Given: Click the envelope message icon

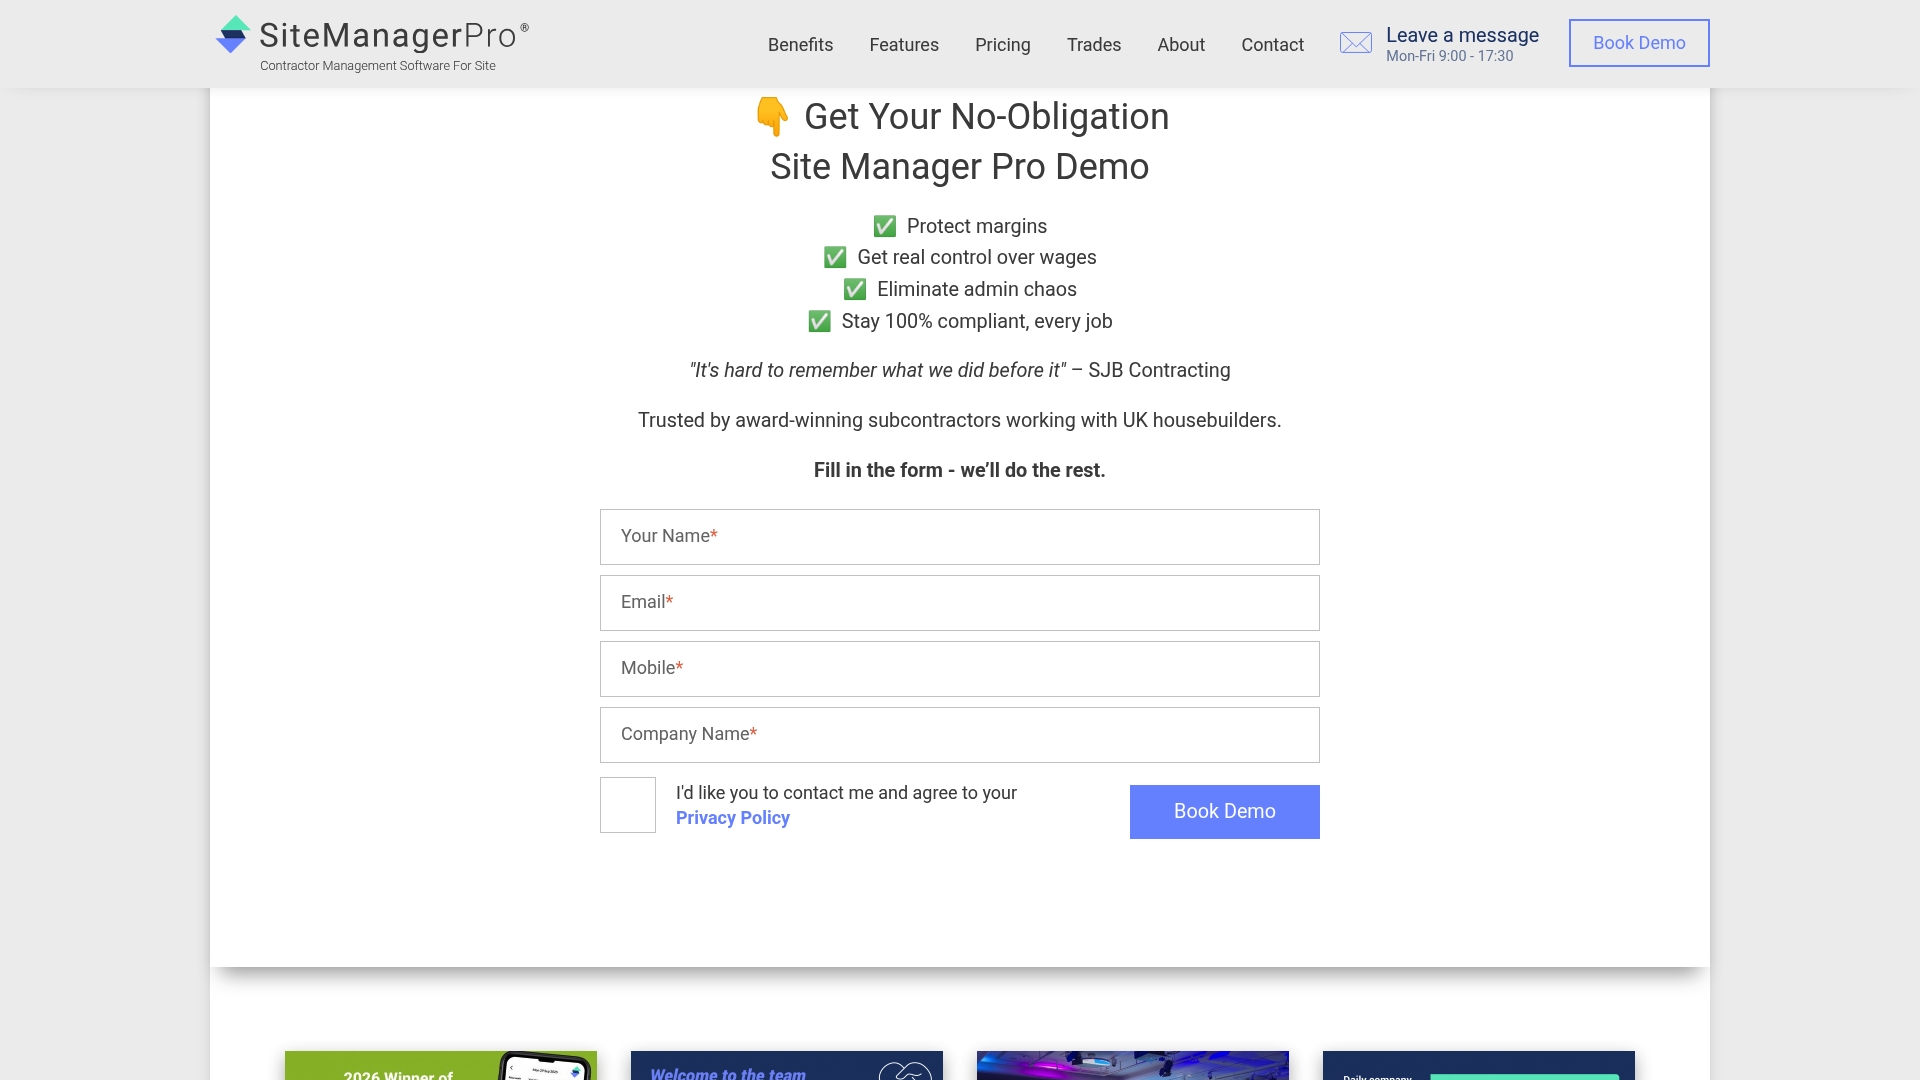Looking at the screenshot, I should point(1356,43).
